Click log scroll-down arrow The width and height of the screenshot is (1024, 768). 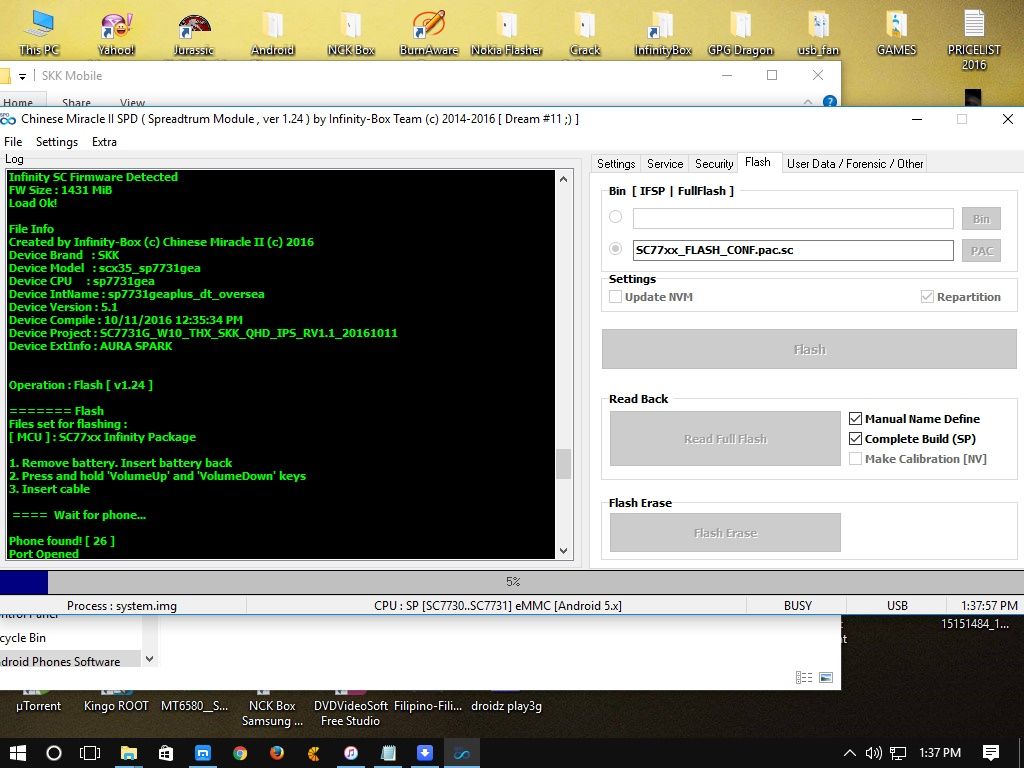(x=564, y=551)
